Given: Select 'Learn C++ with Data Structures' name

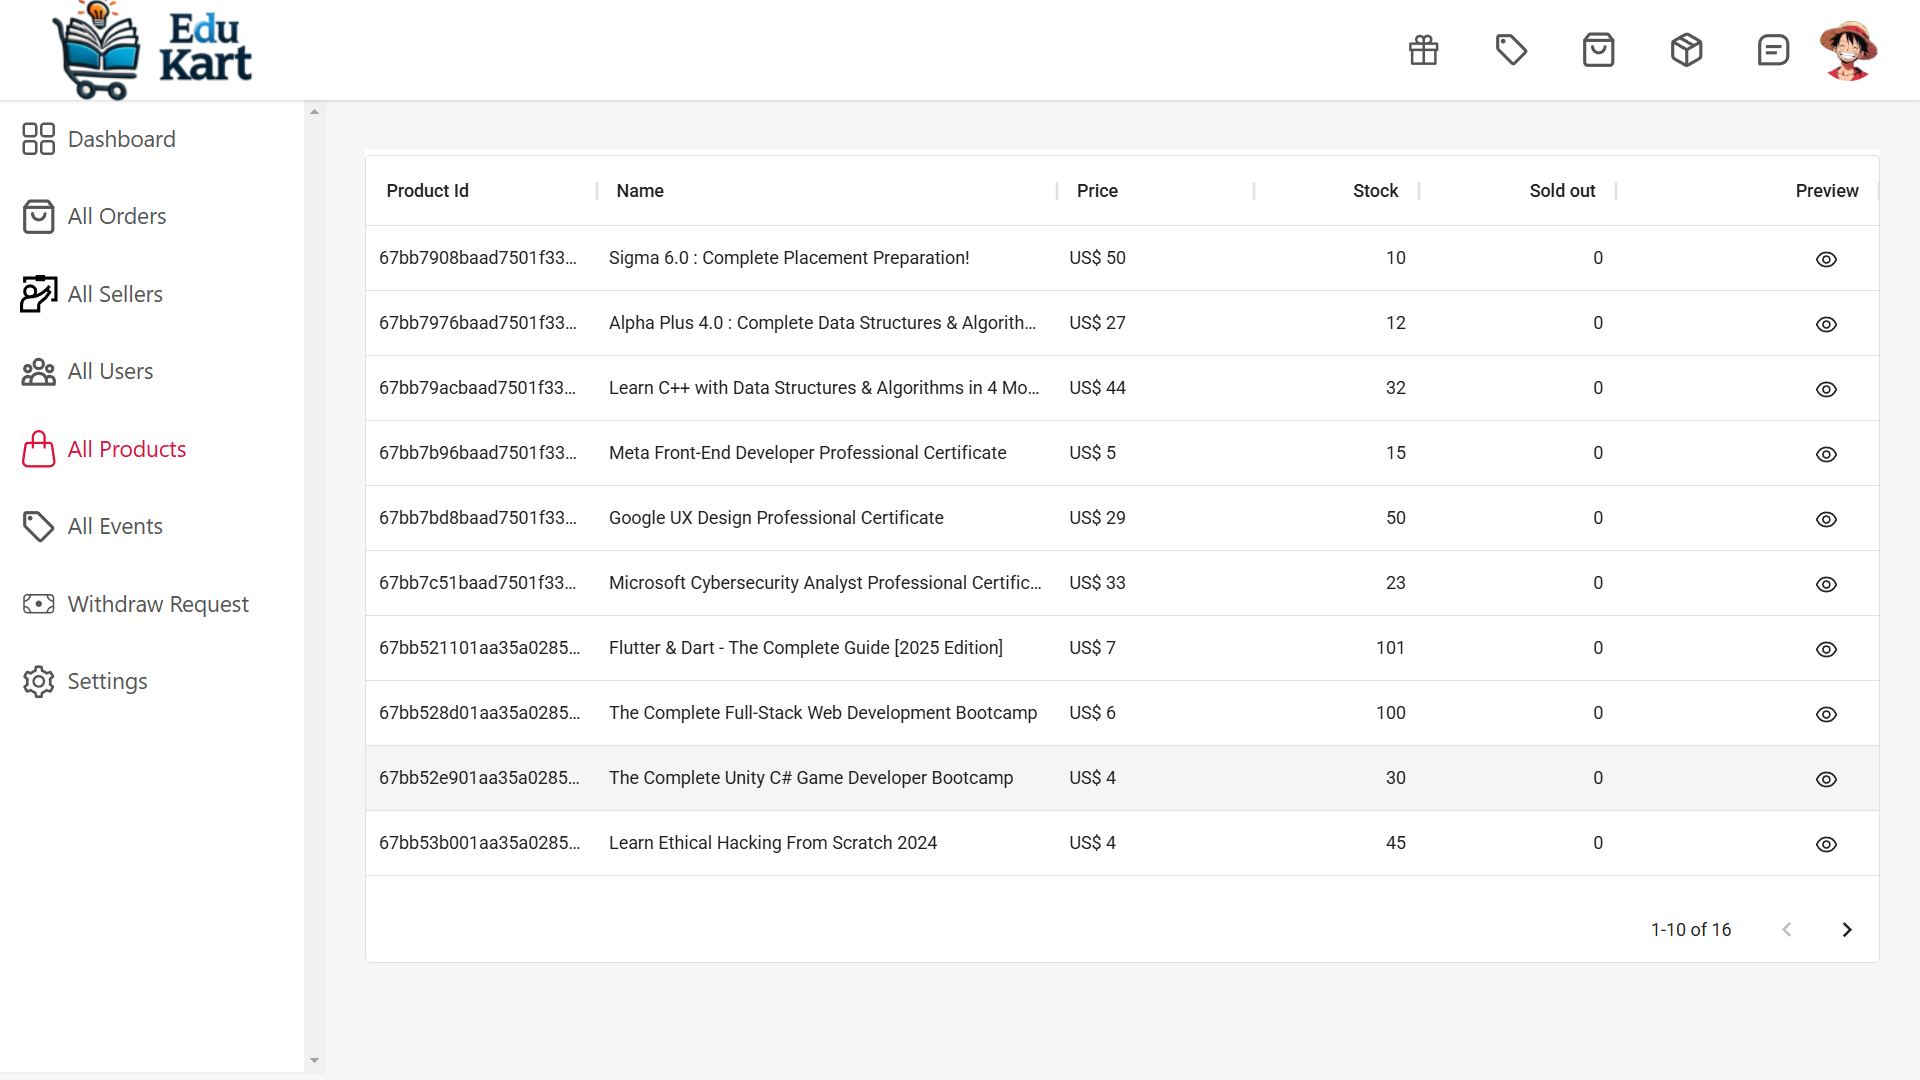Looking at the screenshot, I should 824,388.
